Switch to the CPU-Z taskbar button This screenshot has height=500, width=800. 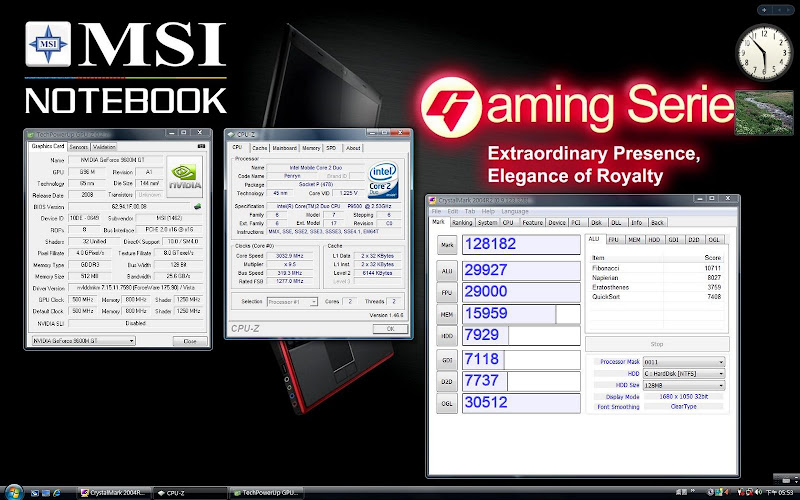[190, 493]
